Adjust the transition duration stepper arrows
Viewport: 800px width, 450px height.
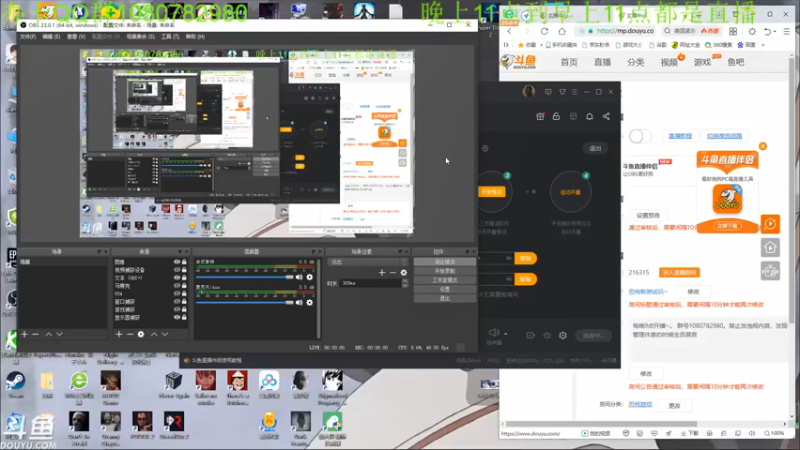[x=405, y=283]
